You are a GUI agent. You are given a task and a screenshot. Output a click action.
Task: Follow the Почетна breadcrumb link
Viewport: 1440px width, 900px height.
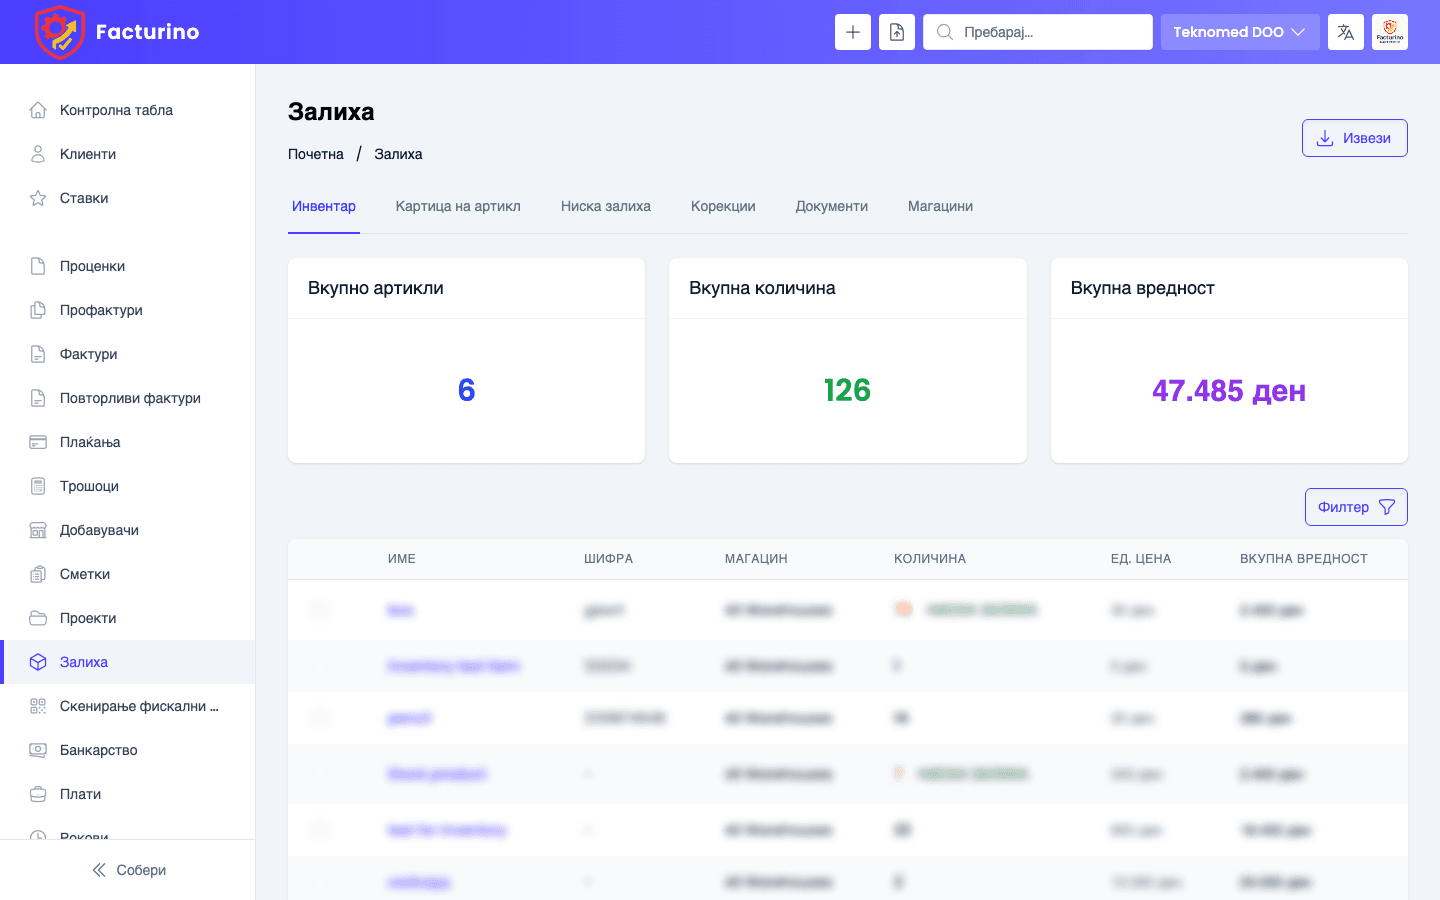click(316, 154)
